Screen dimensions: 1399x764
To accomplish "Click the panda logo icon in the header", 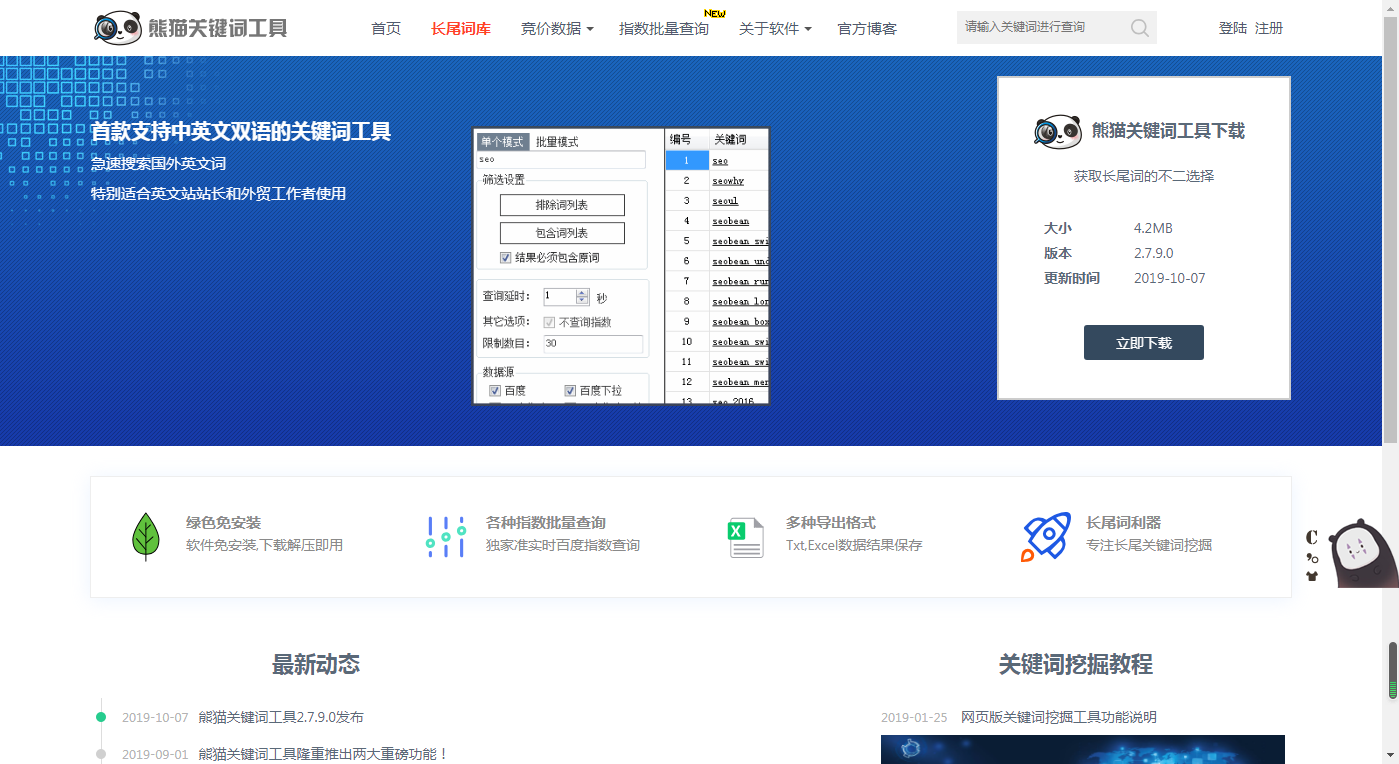I will [118, 28].
